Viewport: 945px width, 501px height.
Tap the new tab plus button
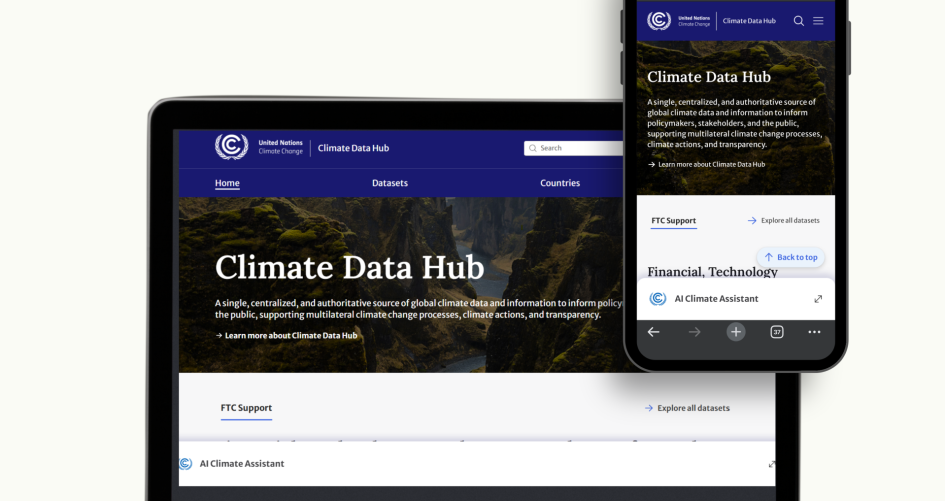click(736, 332)
